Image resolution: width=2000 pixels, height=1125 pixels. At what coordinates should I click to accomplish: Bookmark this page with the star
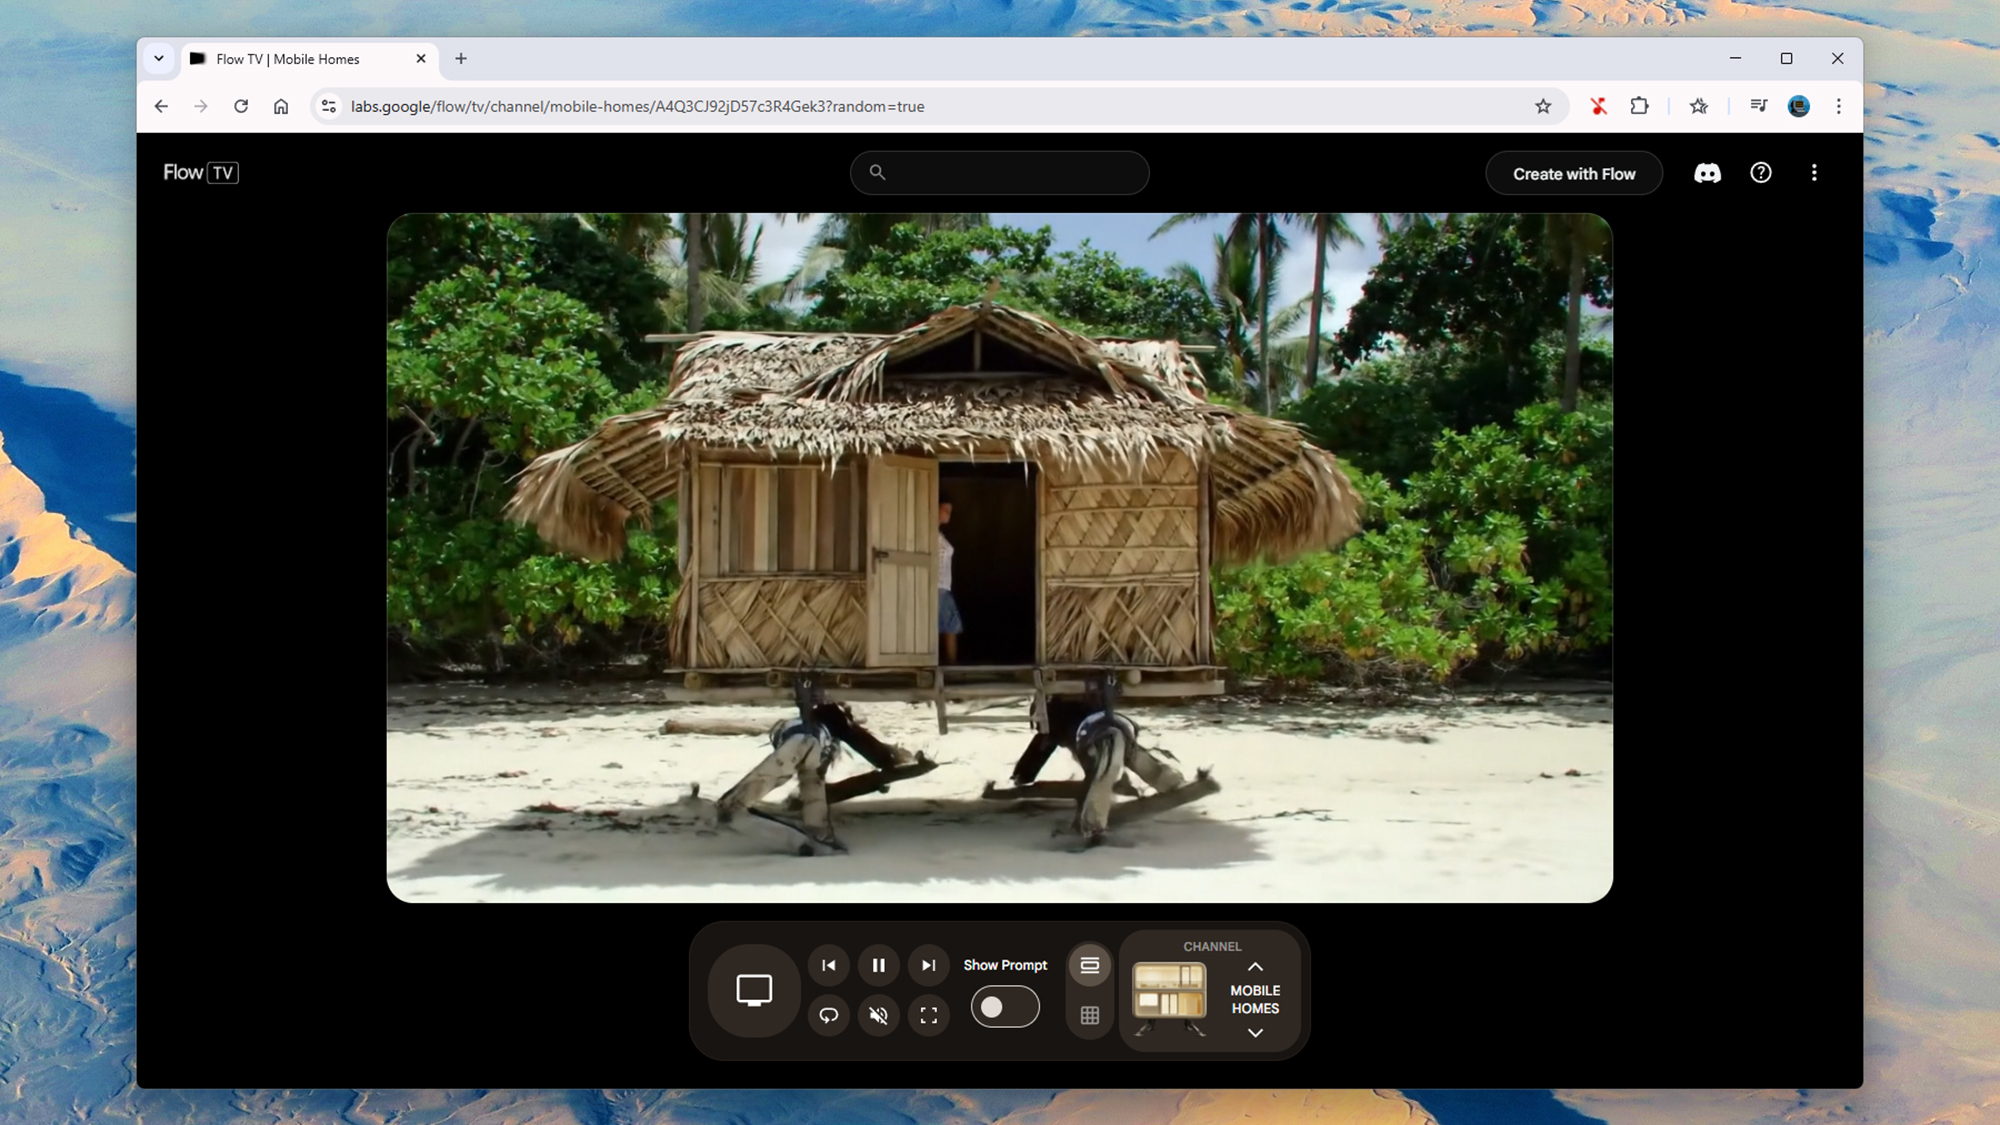(x=1543, y=106)
